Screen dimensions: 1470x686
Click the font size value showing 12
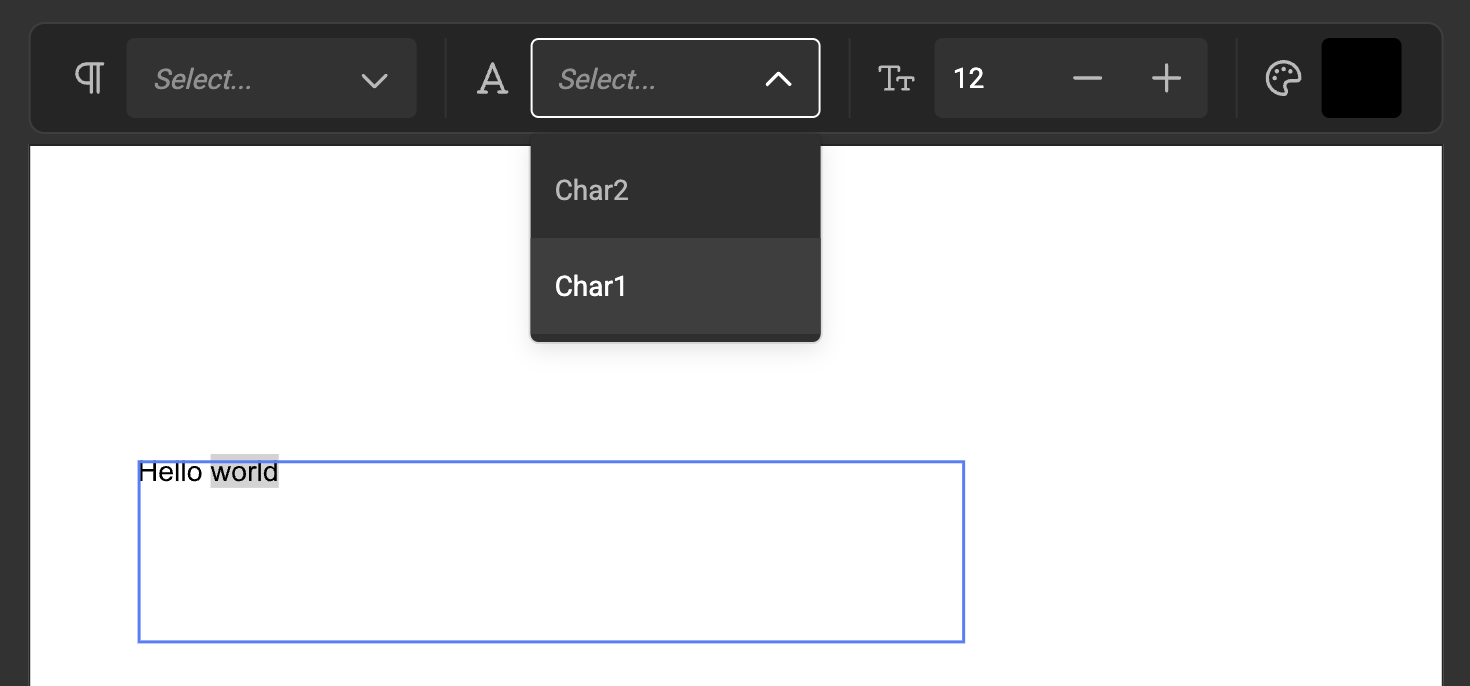point(968,78)
